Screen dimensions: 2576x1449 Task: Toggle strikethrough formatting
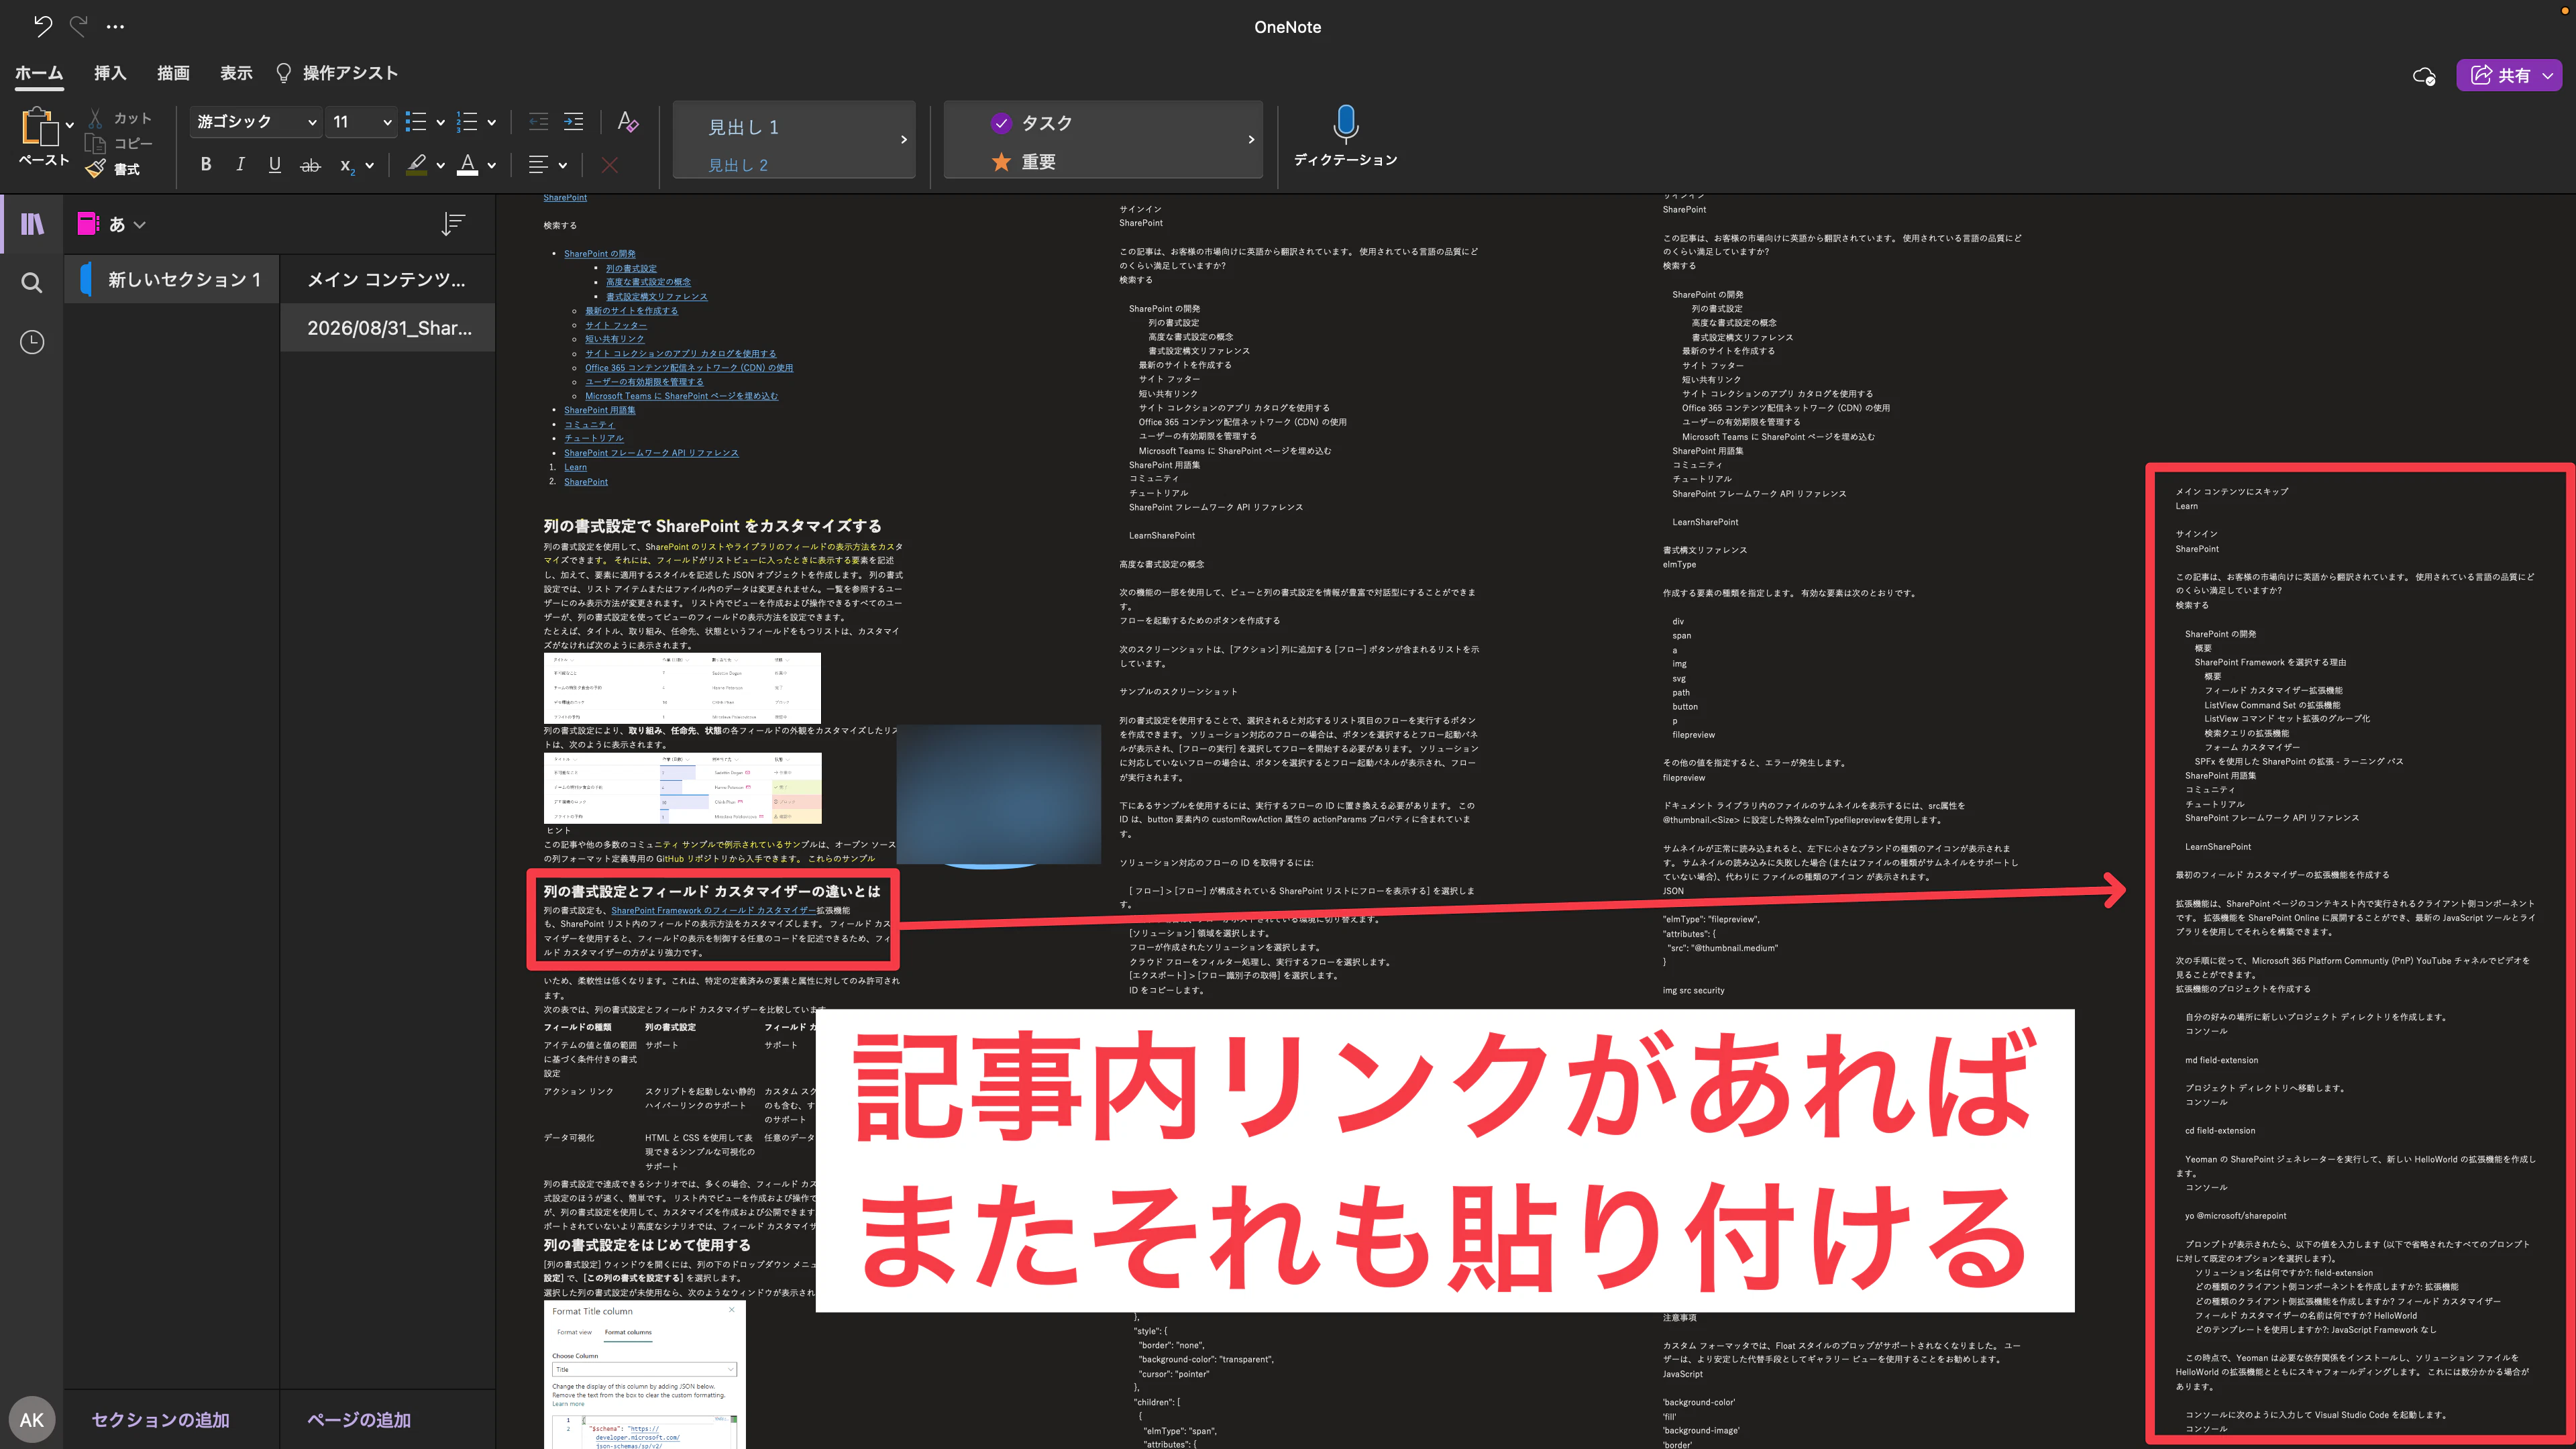pyautogui.click(x=311, y=165)
